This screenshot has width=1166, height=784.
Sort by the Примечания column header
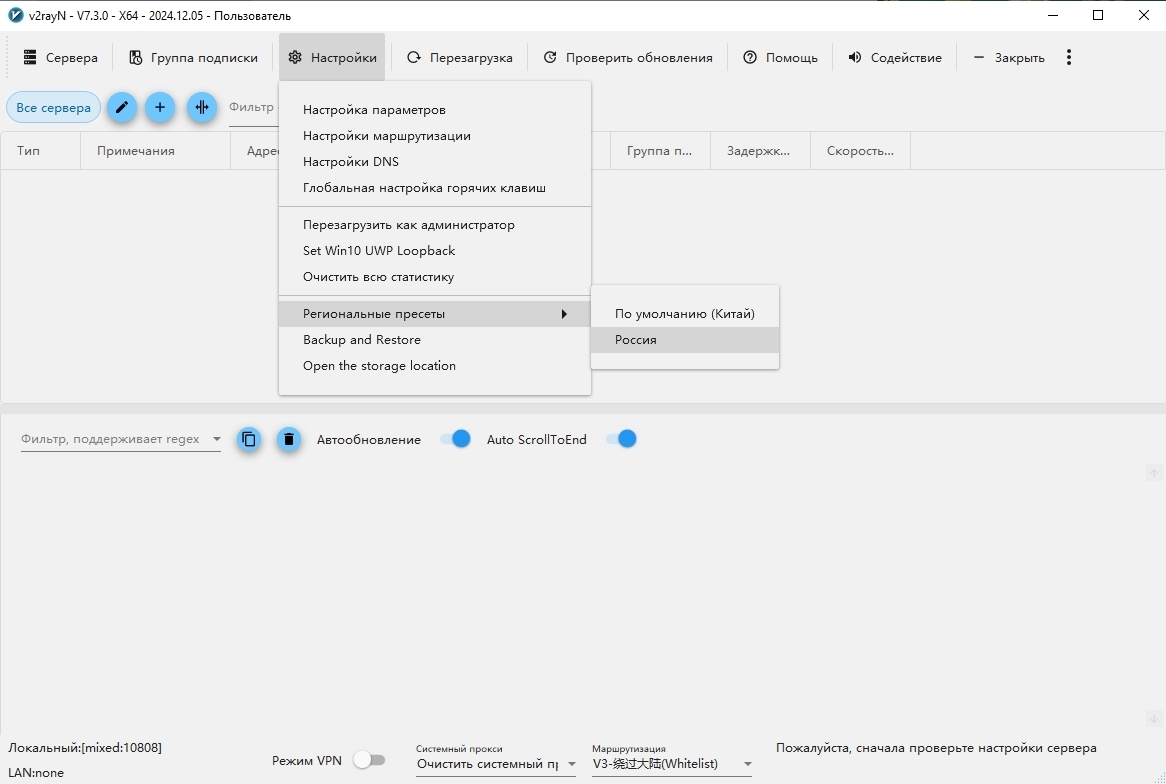(155, 151)
